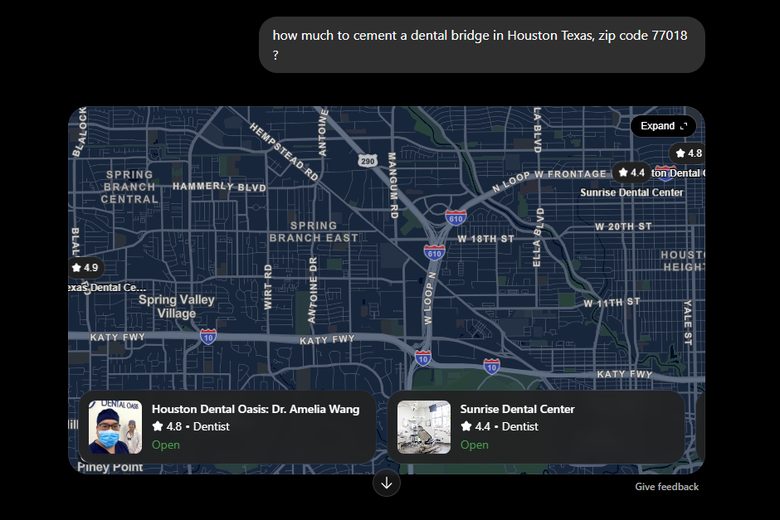Click the Hammerly Blvd street label
Viewport: 780px width, 520px height.
point(219,187)
